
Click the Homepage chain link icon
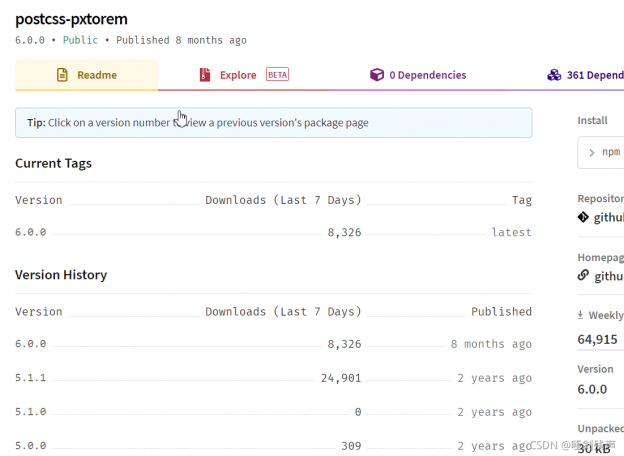583,276
